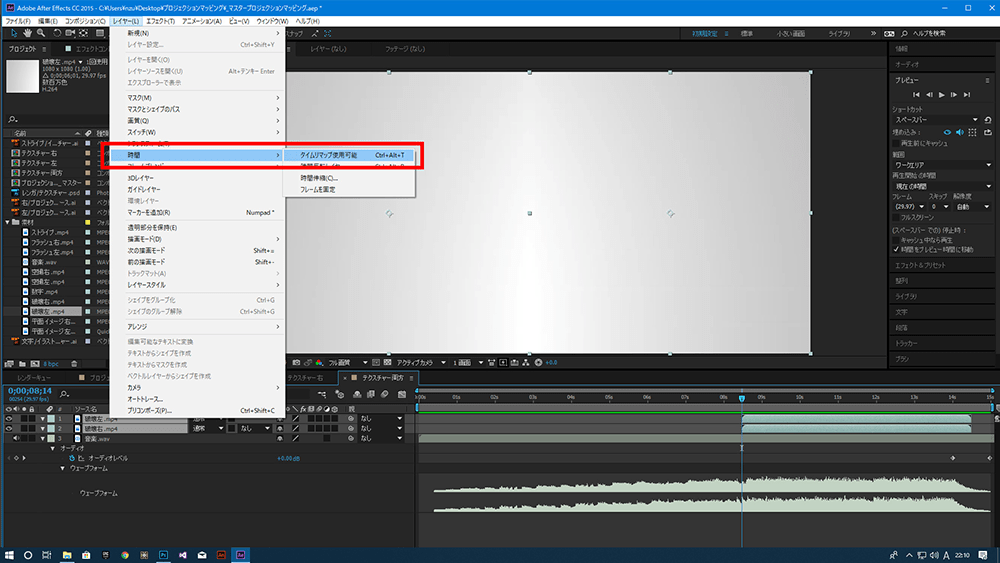Open the frame rate (29.97) dropdown
Image resolution: width=1000 pixels, height=563 pixels.
click(x=909, y=207)
